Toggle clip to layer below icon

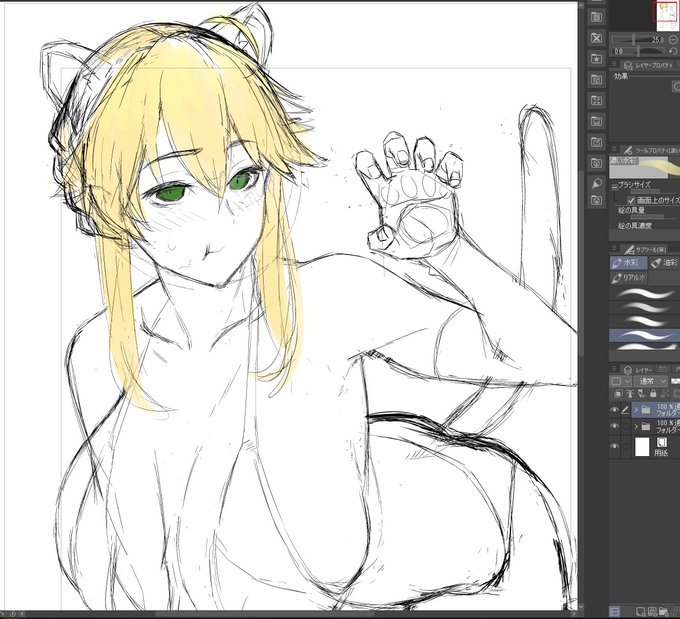point(618,394)
